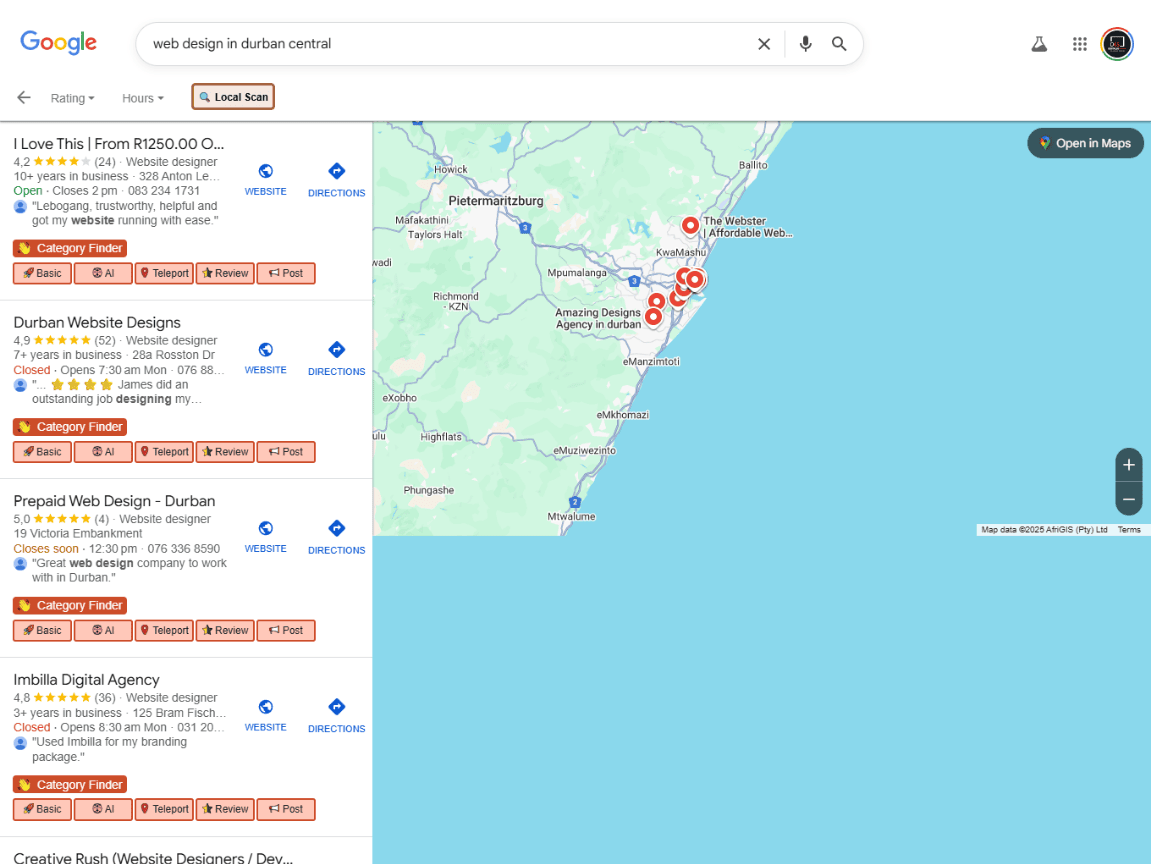Zoom in on the map
Image resolution: width=1151 pixels, height=864 pixels.
[x=1128, y=465]
